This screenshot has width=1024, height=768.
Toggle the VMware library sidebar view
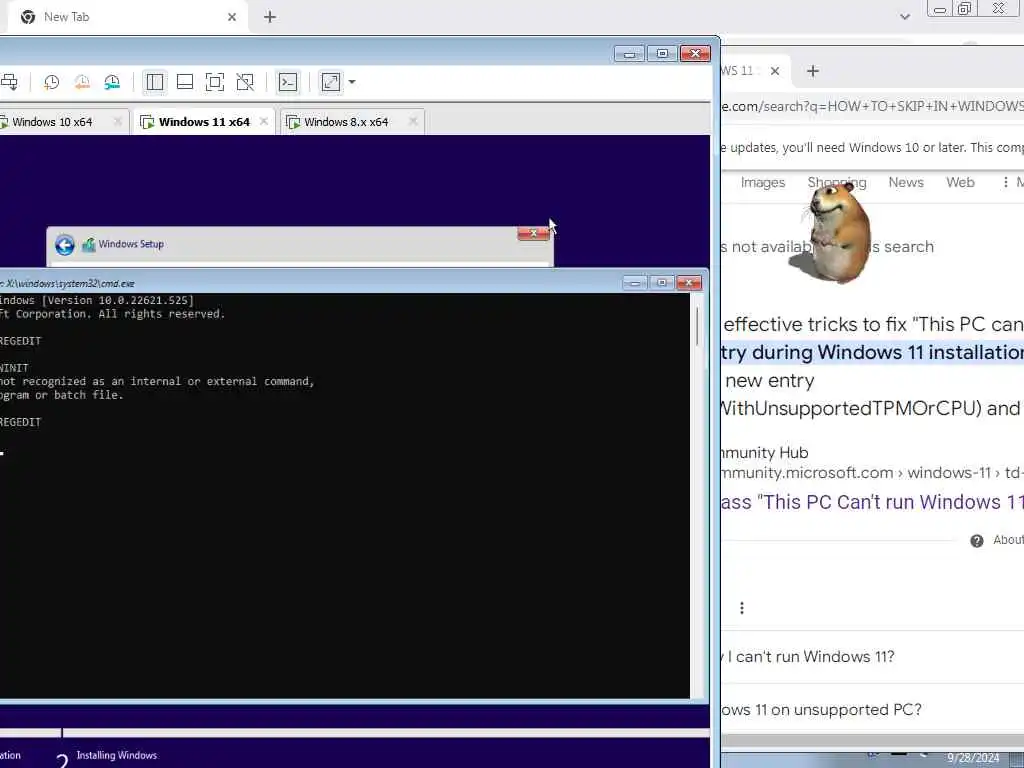tap(155, 82)
